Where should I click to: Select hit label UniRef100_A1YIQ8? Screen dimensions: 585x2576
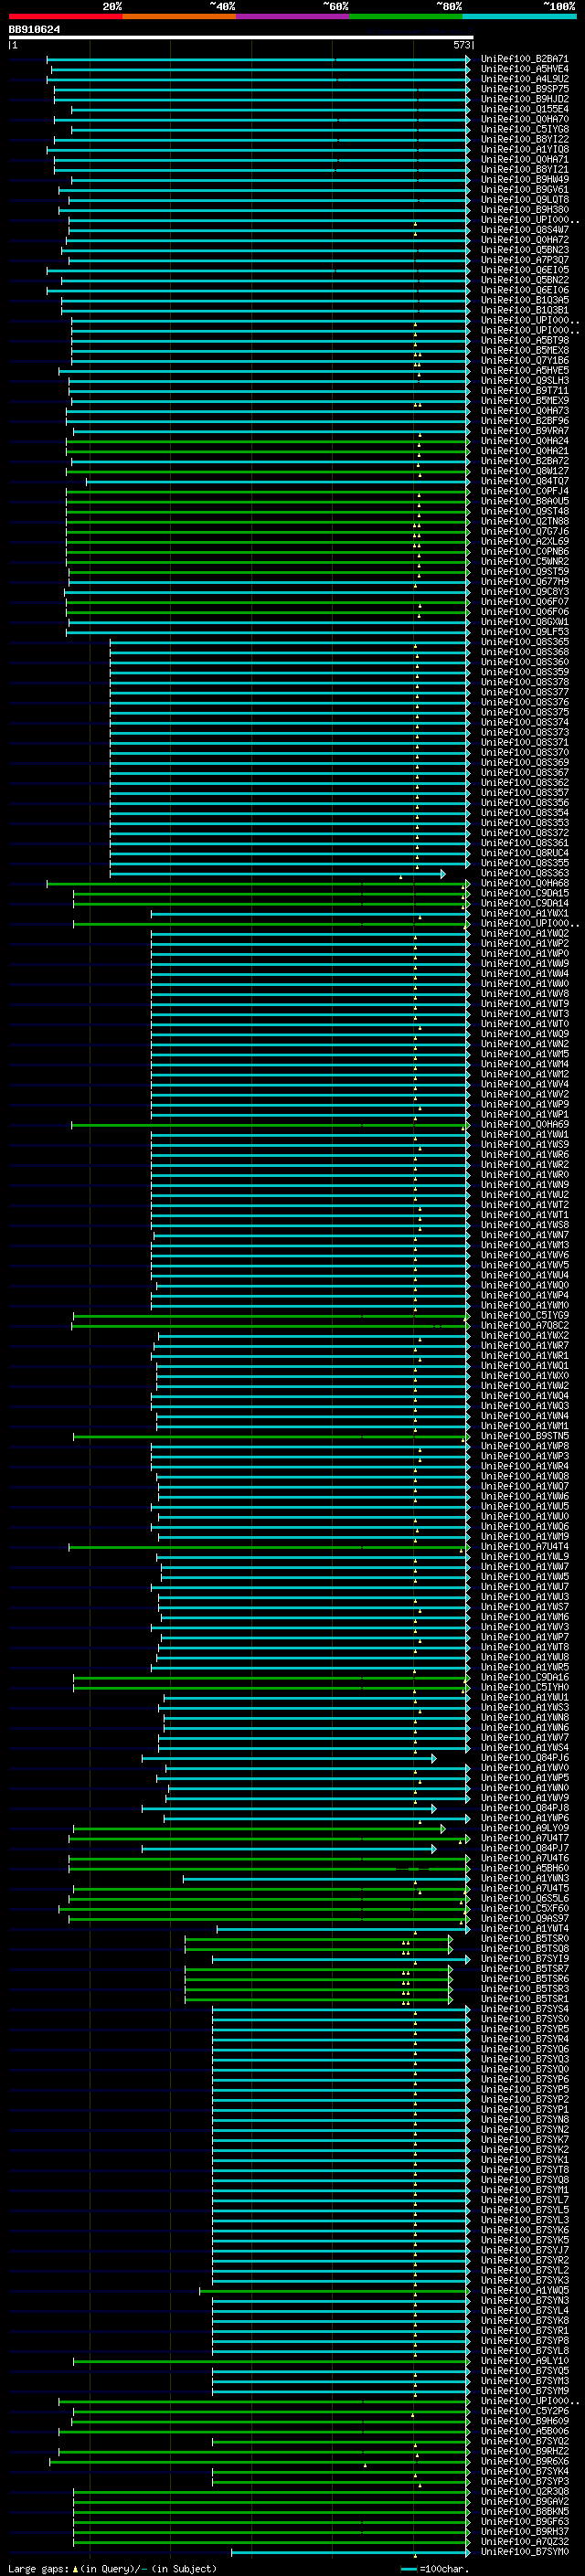click(524, 149)
